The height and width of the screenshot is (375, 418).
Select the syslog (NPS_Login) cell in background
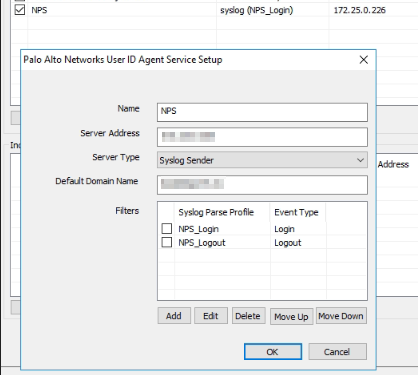[257, 10]
